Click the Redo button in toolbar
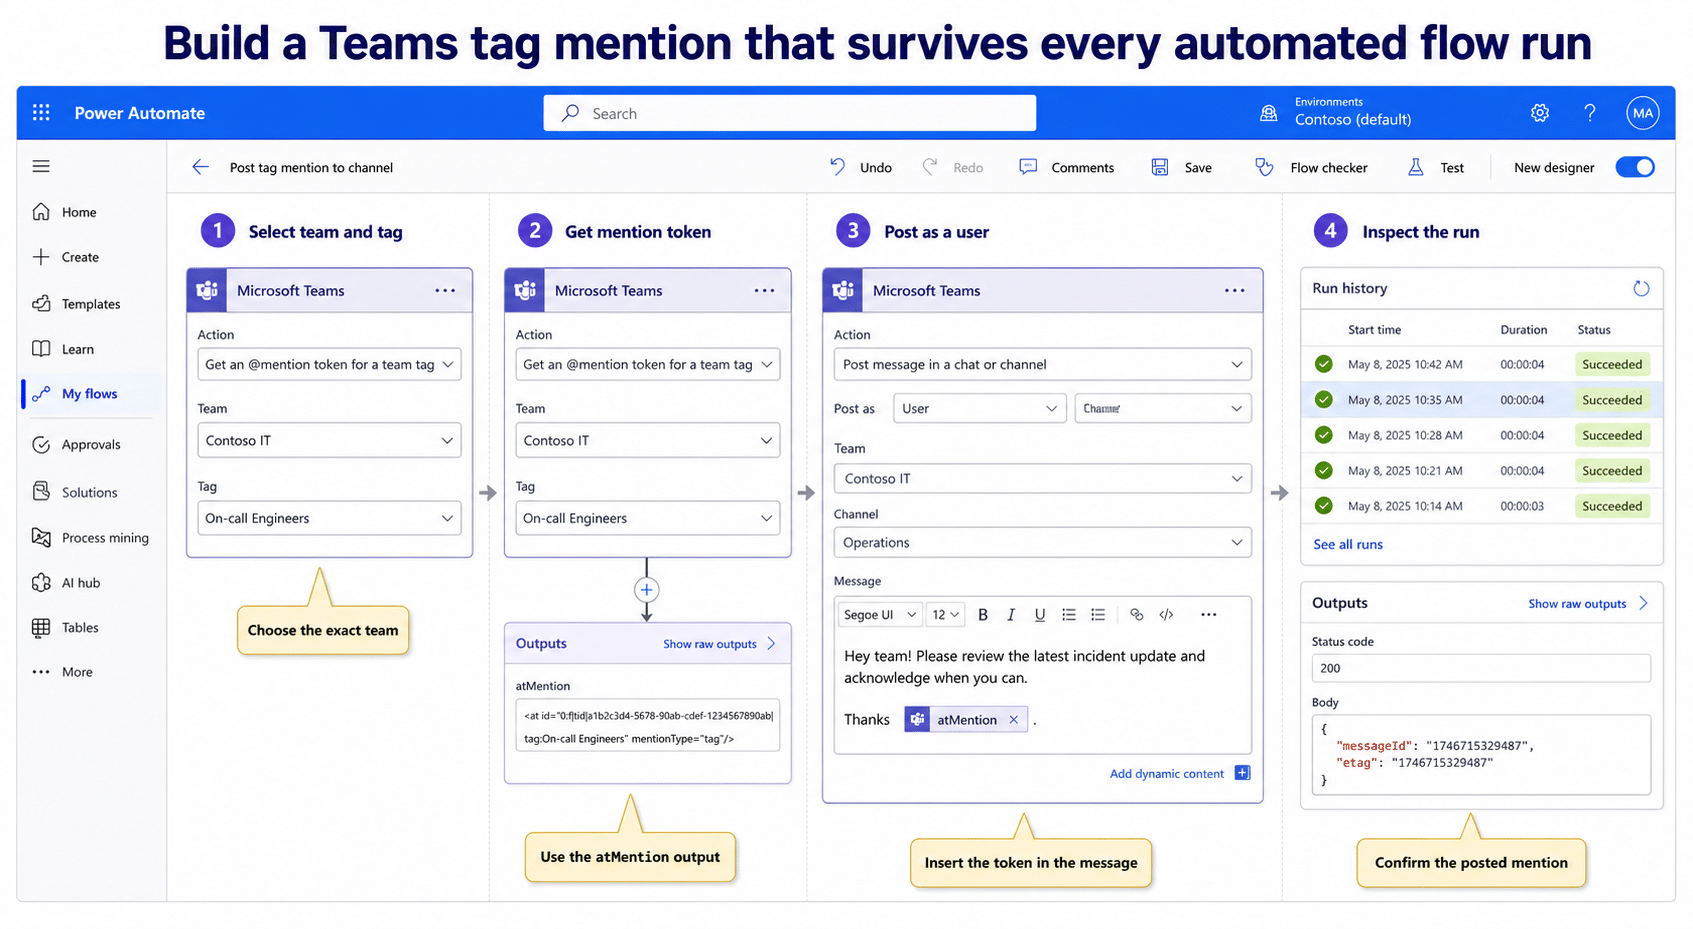Image resolution: width=1693 pixels, height=929 pixels. coord(952,167)
